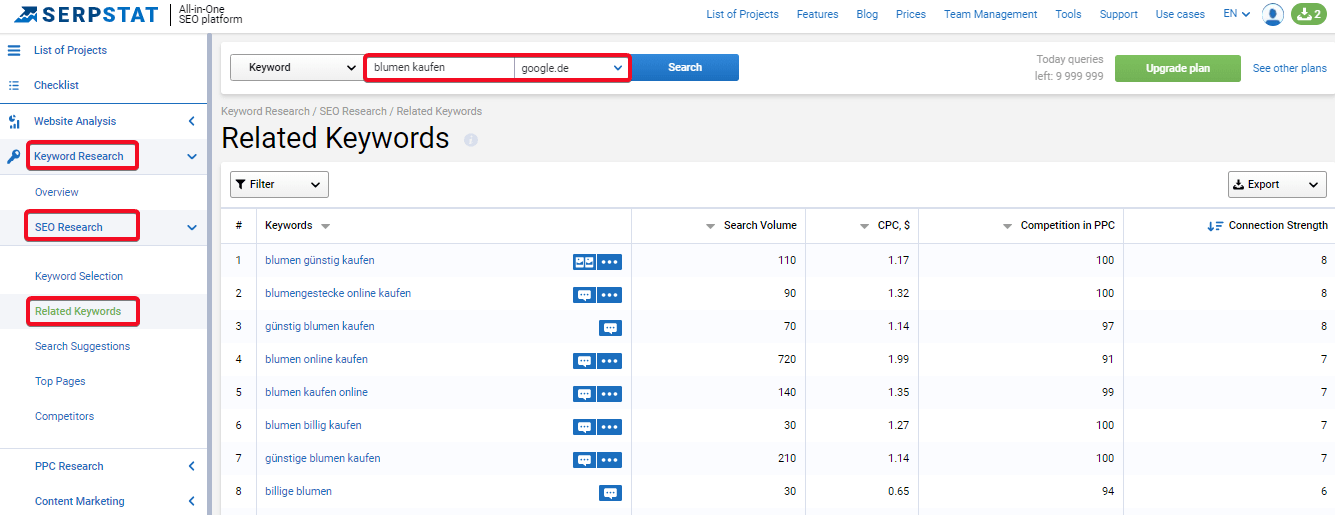The width and height of the screenshot is (1335, 515).
Task: Click the key icon for Keyword Research
Action: [14, 157]
